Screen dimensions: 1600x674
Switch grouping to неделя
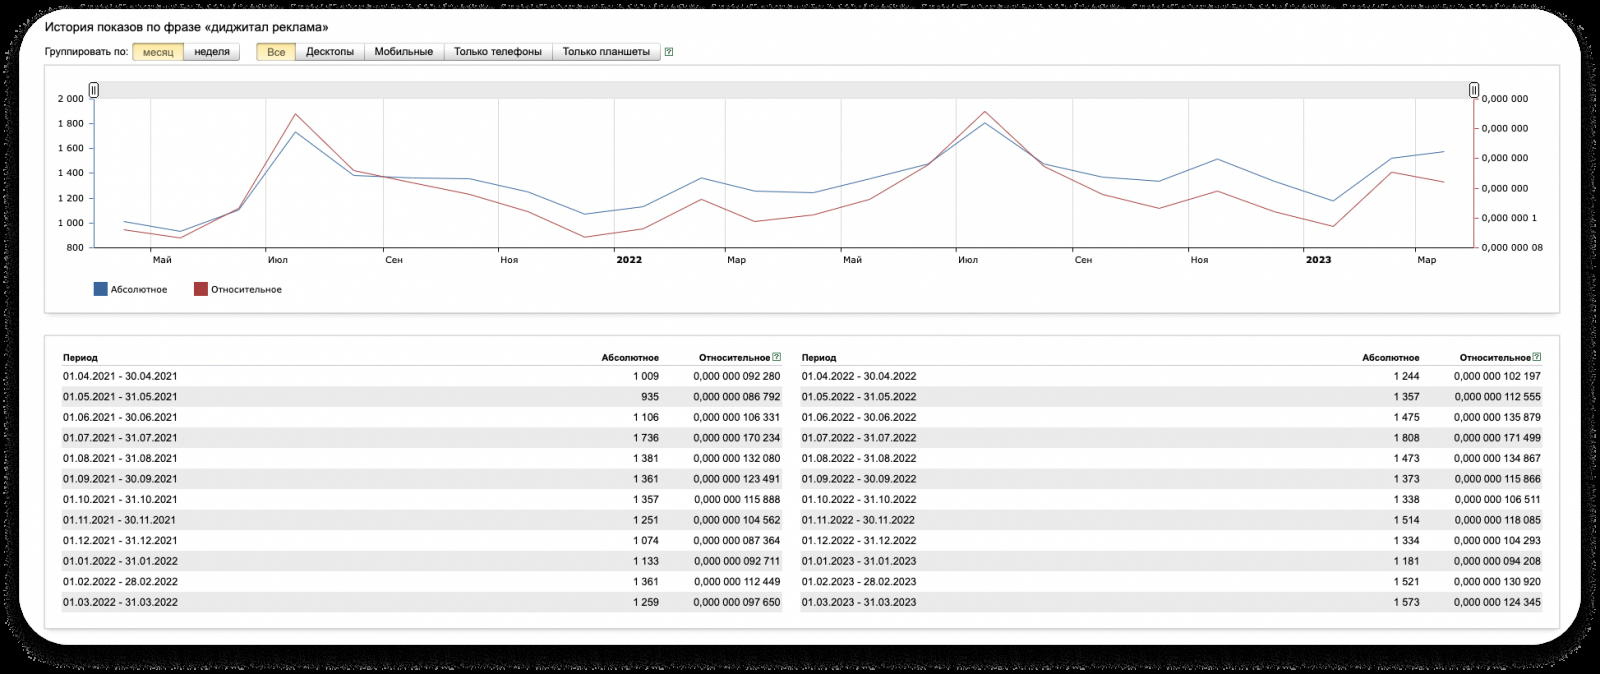pyautogui.click(x=212, y=52)
